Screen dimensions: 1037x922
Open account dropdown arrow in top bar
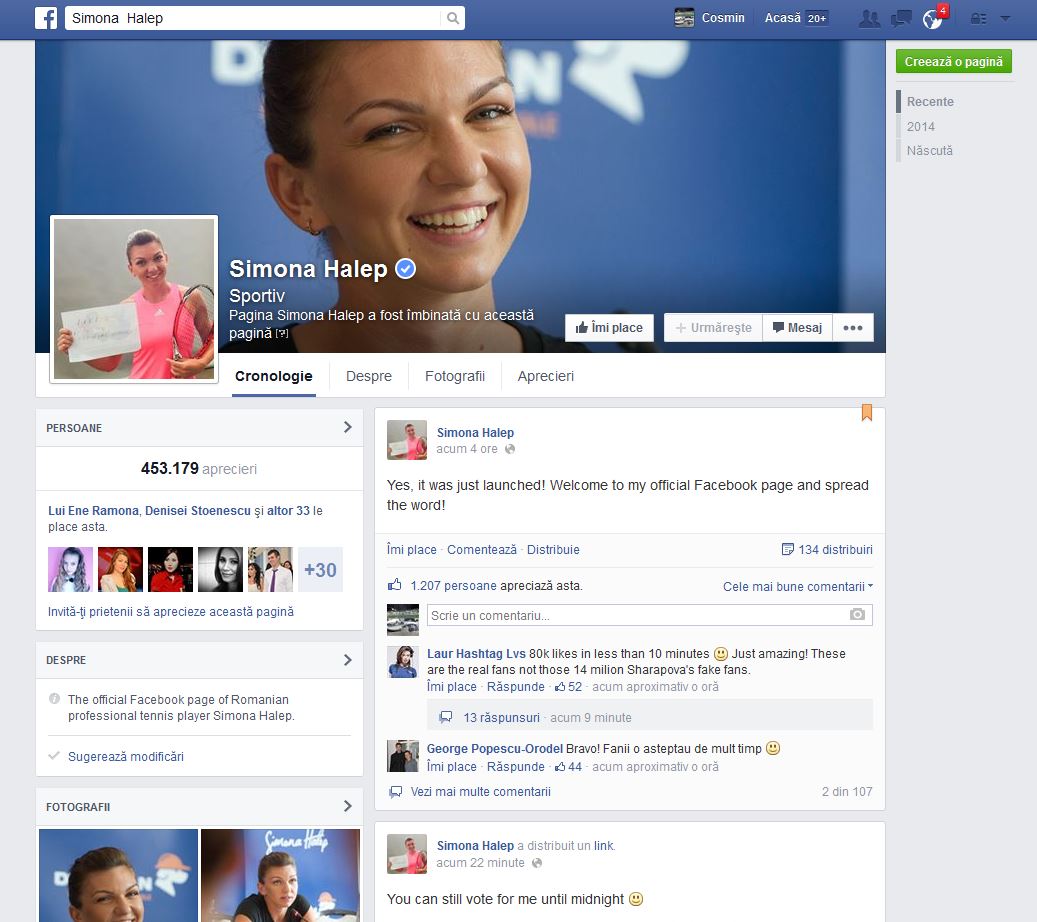point(1005,18)
